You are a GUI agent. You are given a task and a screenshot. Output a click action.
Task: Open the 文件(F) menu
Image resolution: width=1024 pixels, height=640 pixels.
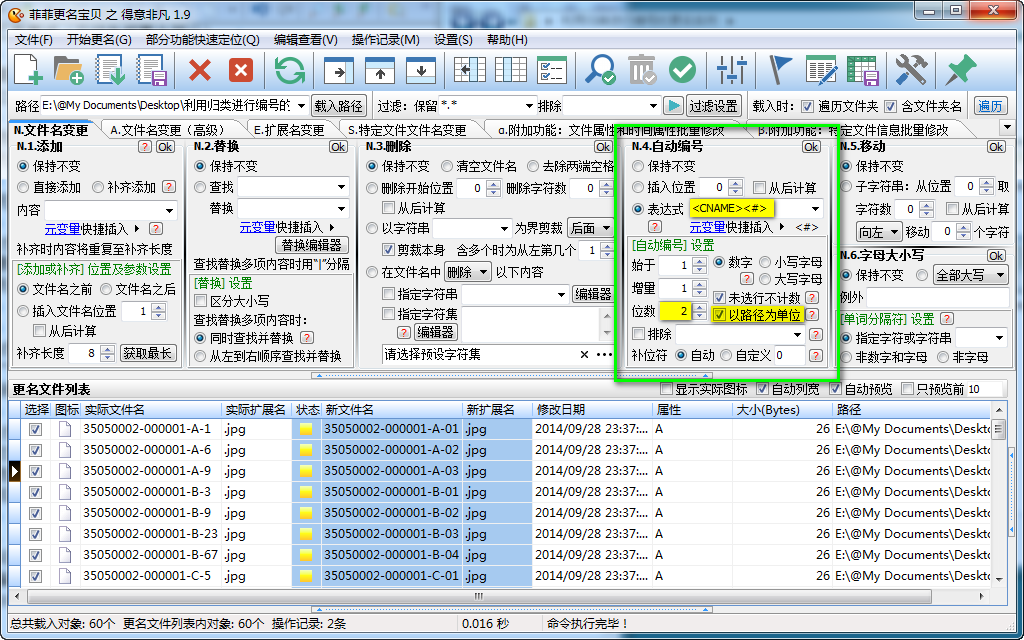pyautogui.click(x=33, y=40)
